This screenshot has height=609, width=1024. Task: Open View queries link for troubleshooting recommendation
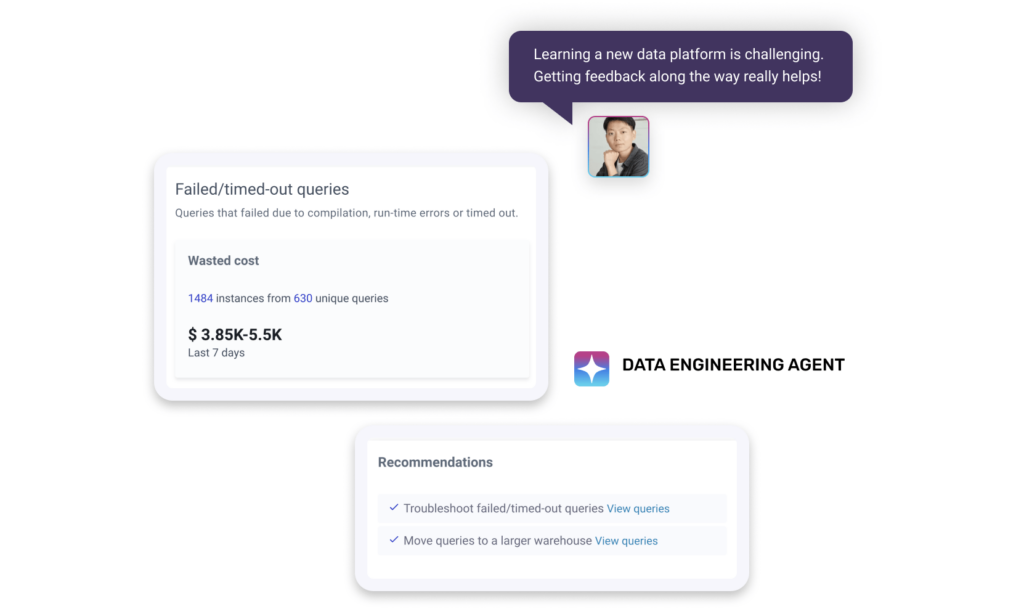click(x=637, y=508)
